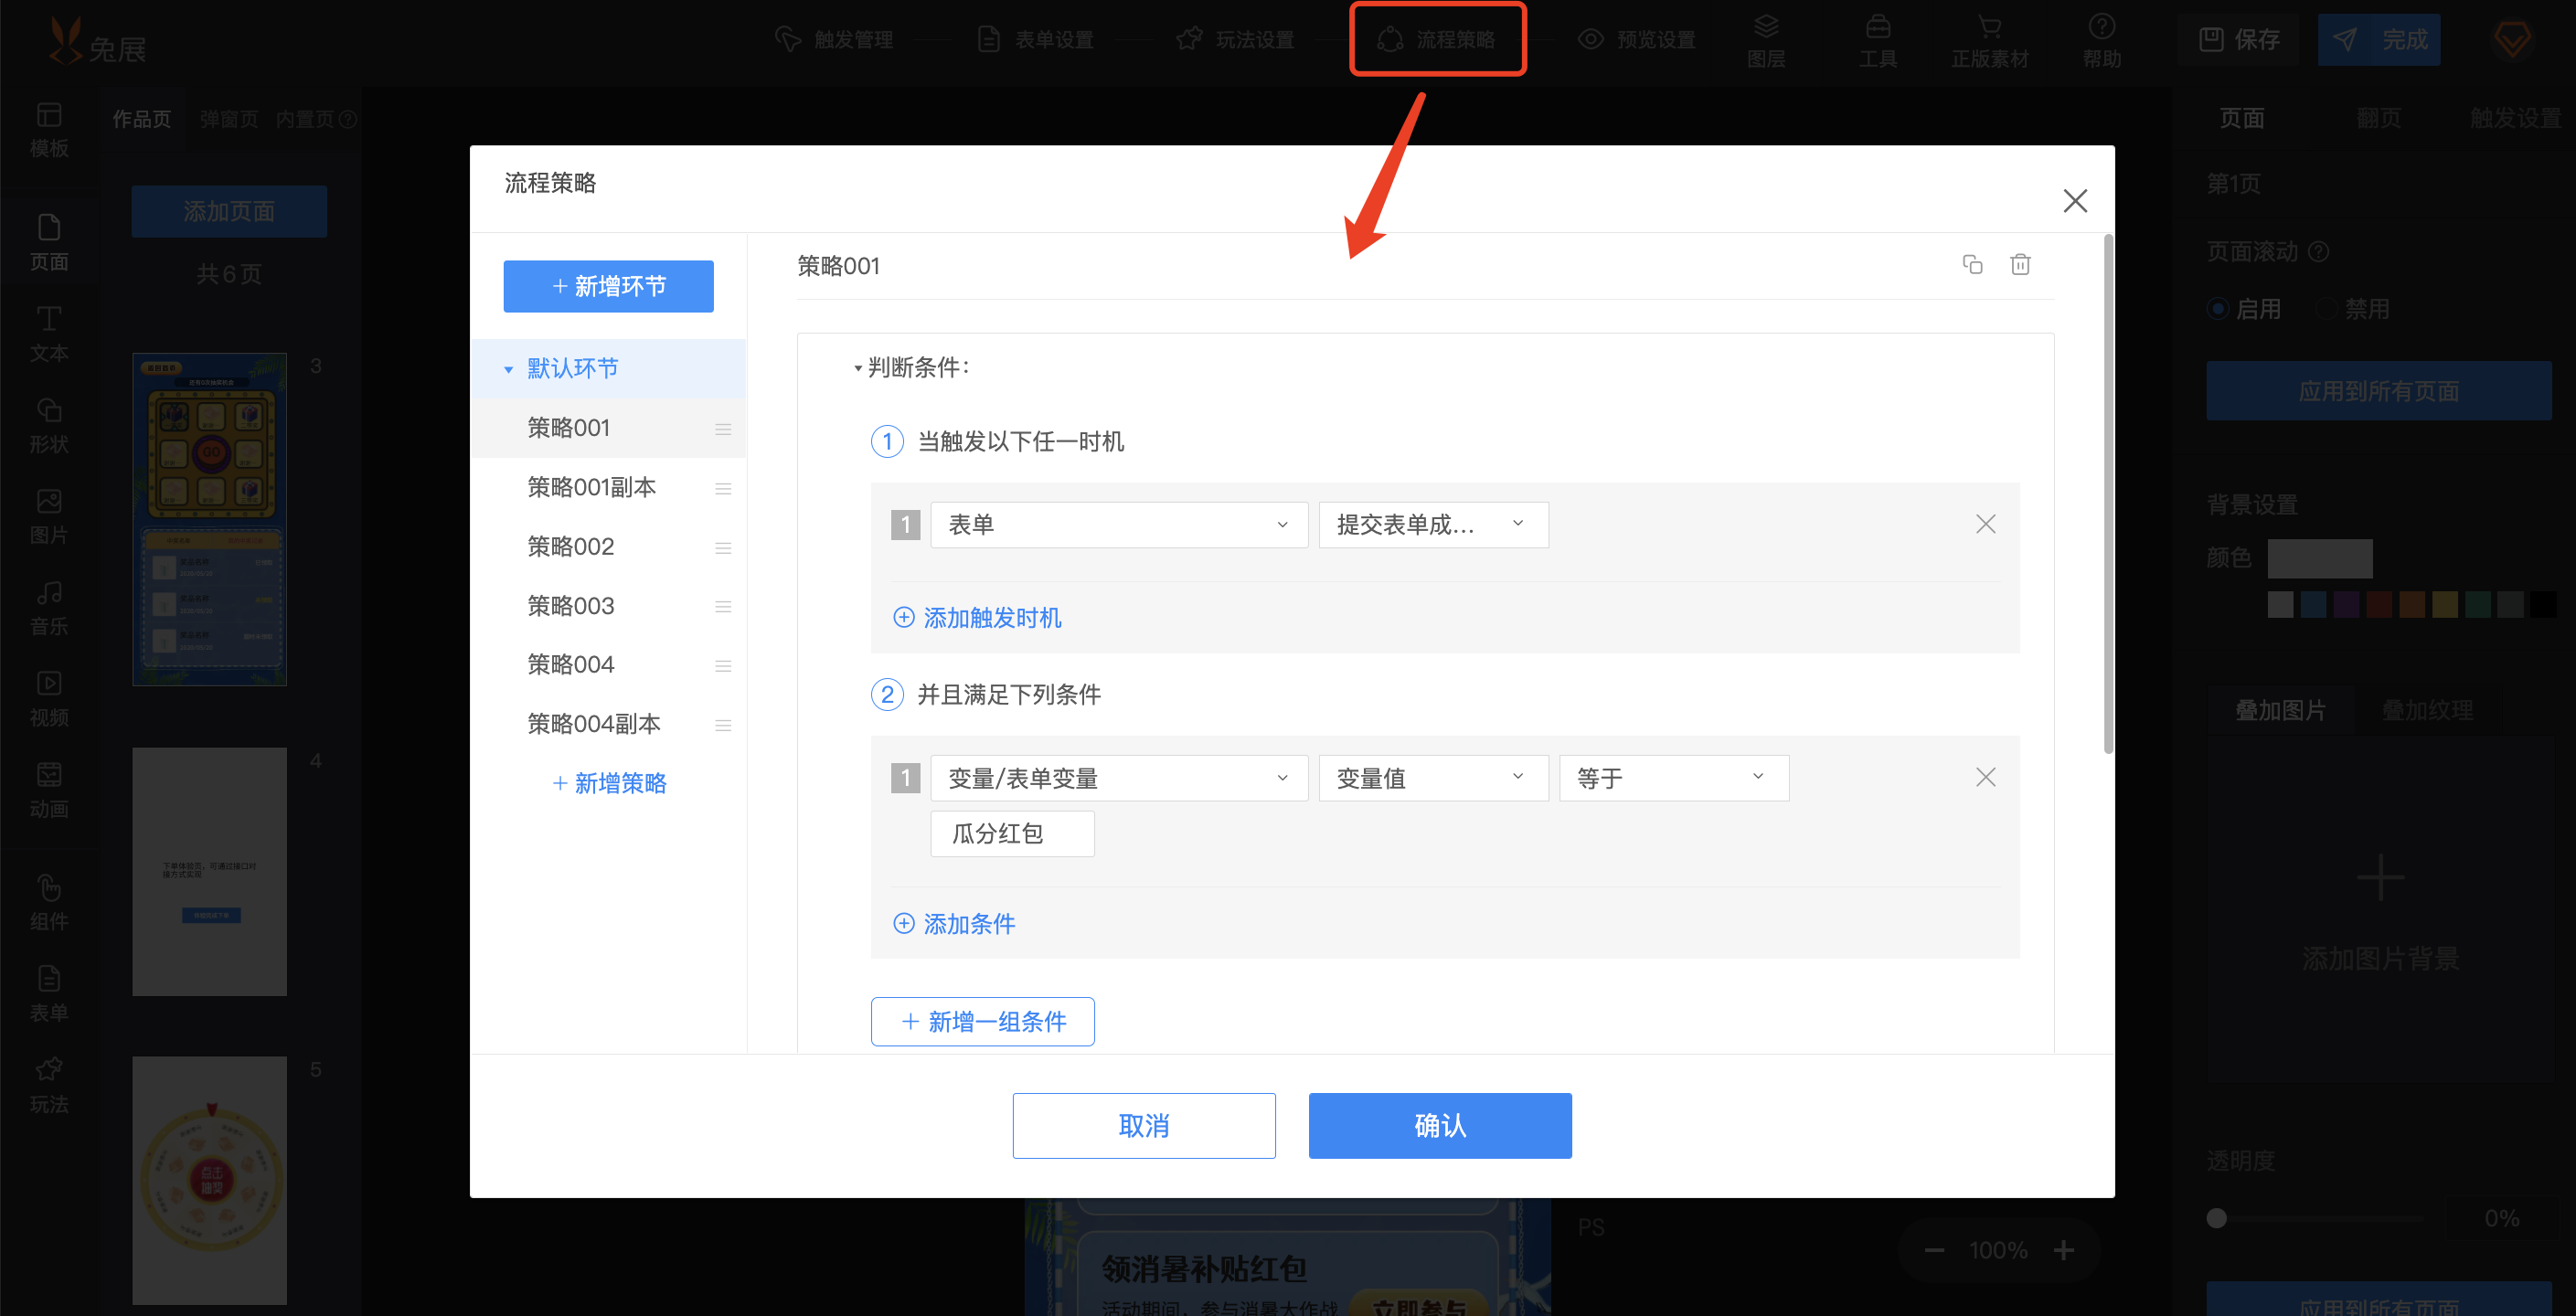Click drag handle icon of 策略002
Screen dimensions: 2576x1316
(x=723, y=547)
